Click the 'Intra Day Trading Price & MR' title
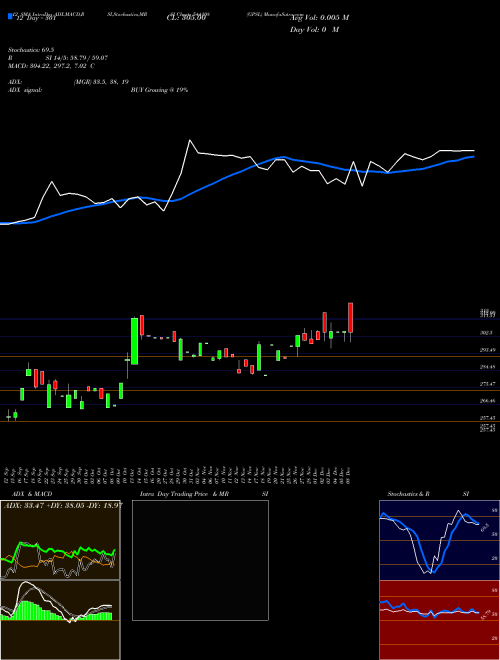This screenshot has height=660, width=500. point(184,494)
